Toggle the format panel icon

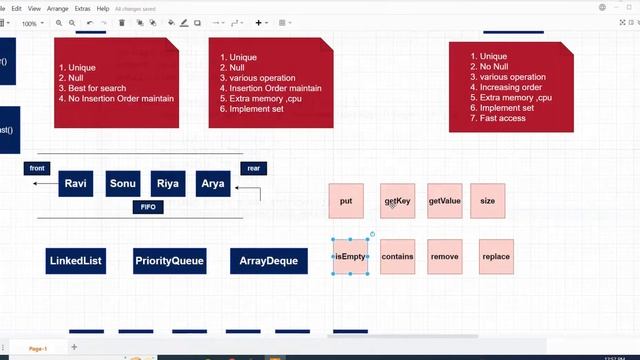[631, 22]
